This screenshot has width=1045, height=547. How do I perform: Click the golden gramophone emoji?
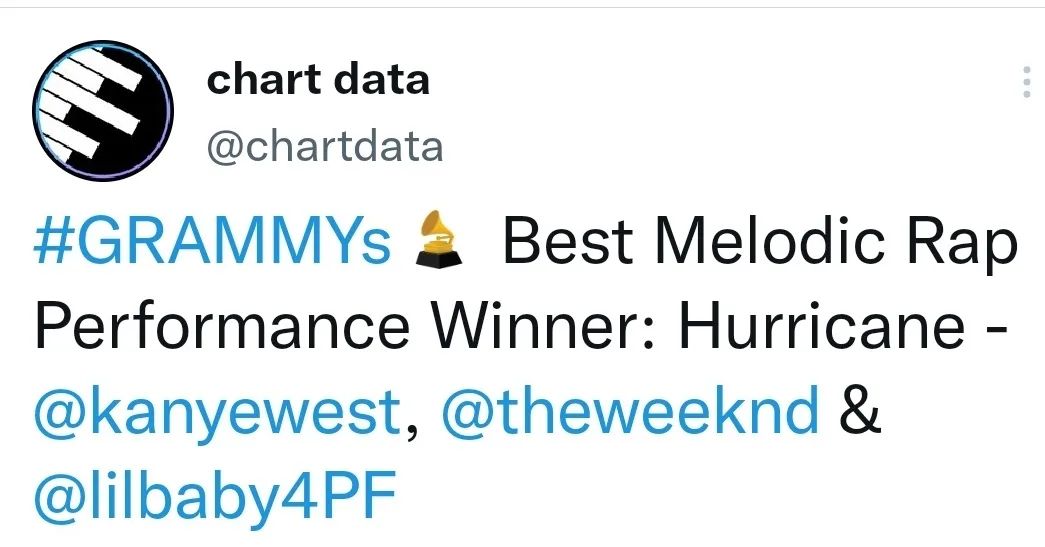click(439, 239)
